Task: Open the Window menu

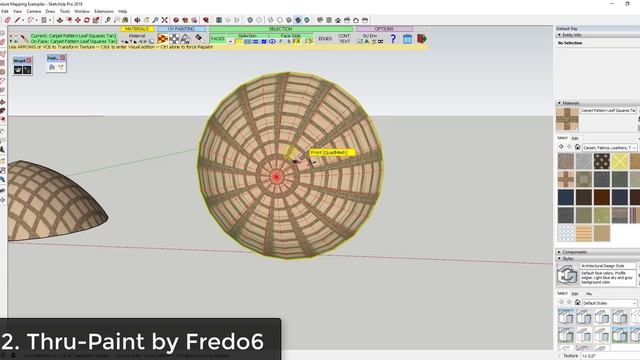Action: (82, 11)
